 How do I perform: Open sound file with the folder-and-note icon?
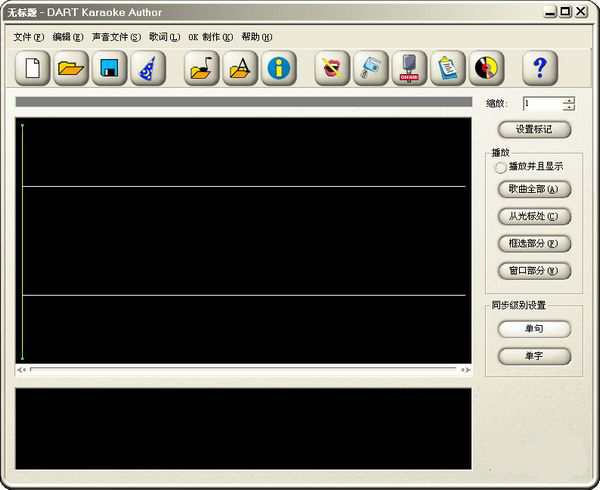pyautogui.click(x=202, y=68)
